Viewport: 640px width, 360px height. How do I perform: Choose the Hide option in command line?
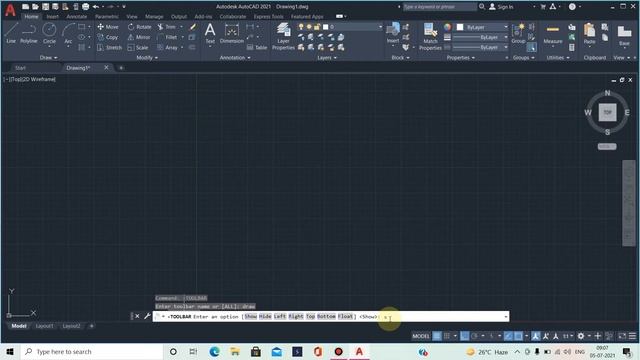click(265, 316)
